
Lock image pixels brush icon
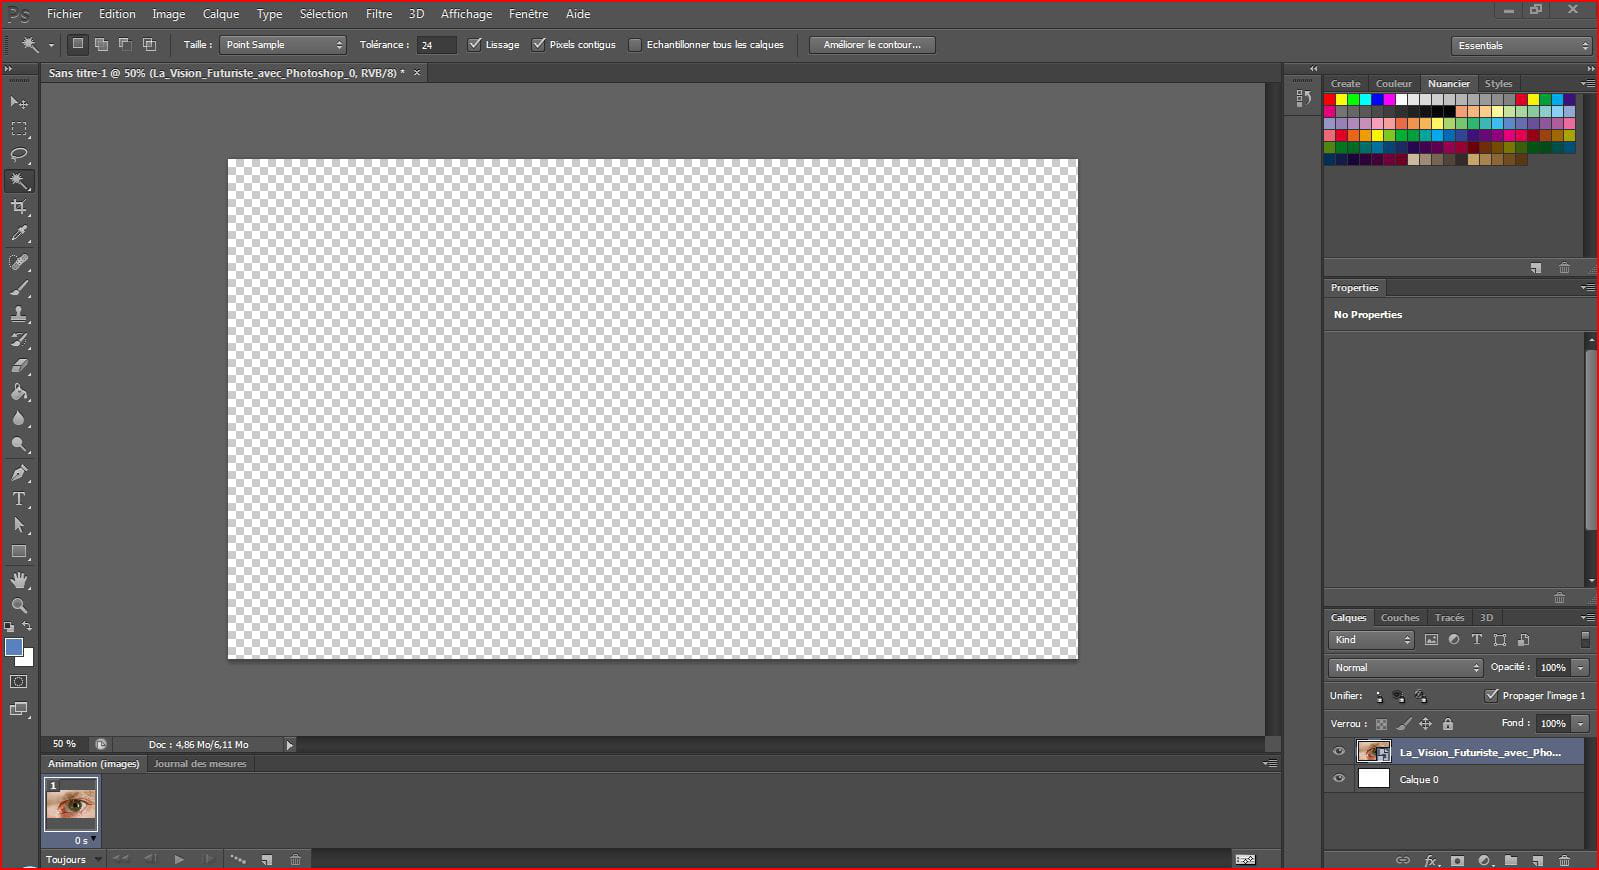click(x=1403, y=723)
